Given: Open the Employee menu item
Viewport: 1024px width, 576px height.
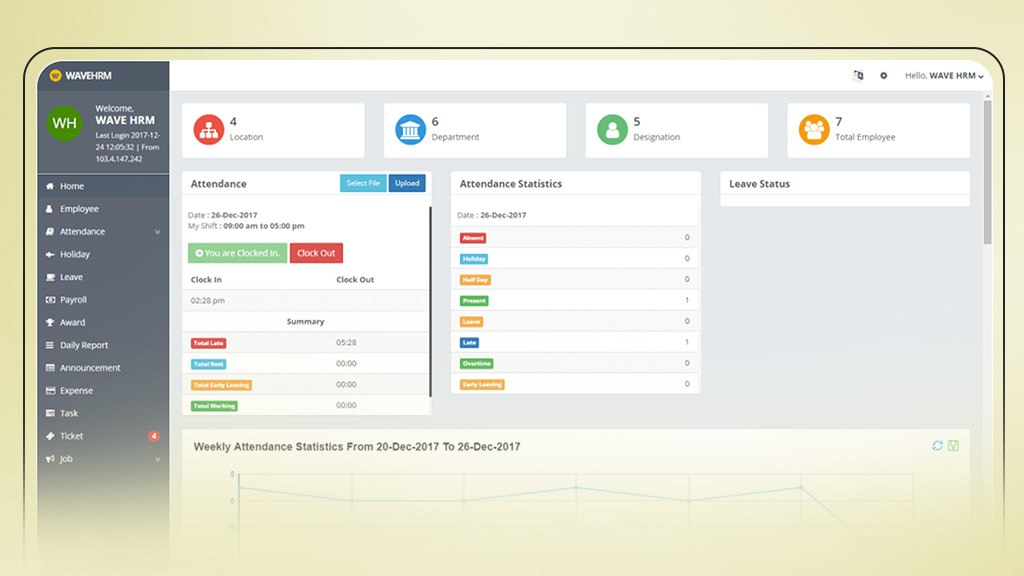Looking at the screenshot, I should [x=79, y=209].
